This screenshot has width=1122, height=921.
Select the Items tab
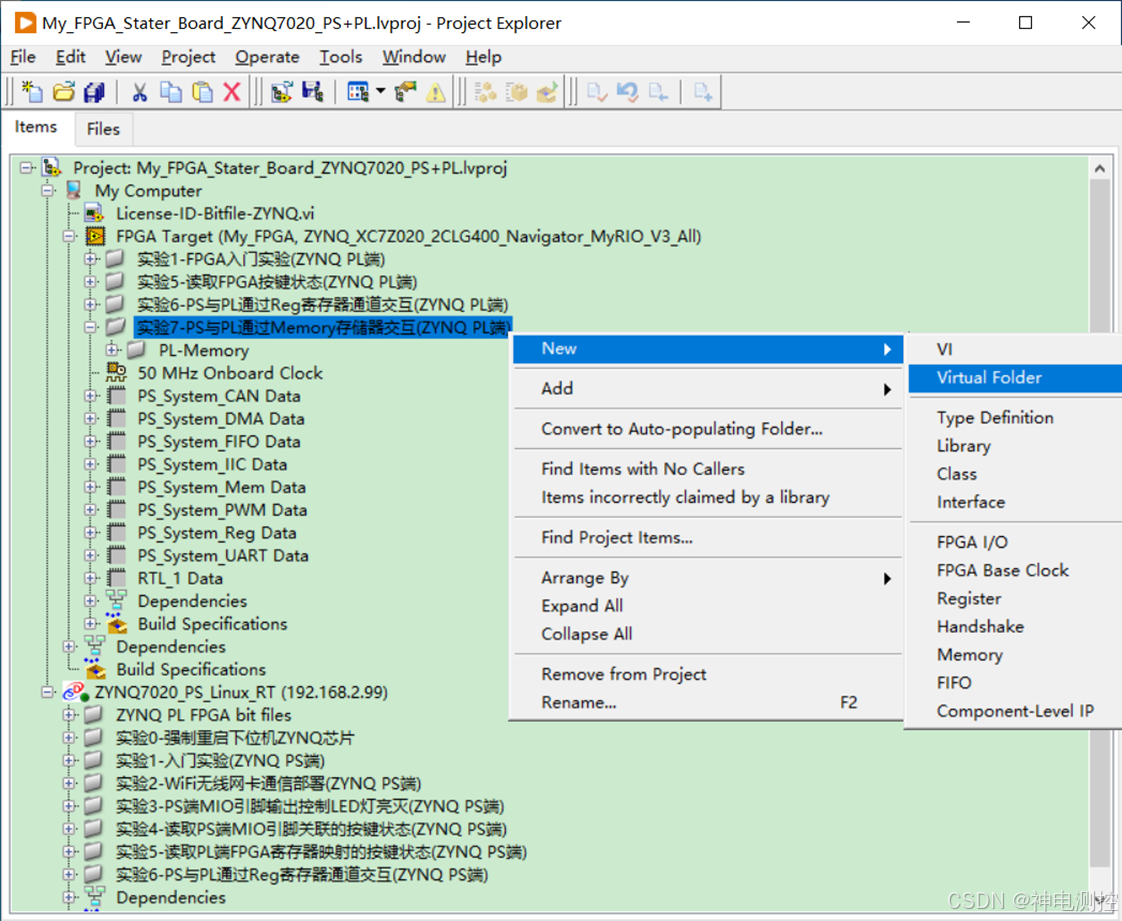(x=36, y=127)
